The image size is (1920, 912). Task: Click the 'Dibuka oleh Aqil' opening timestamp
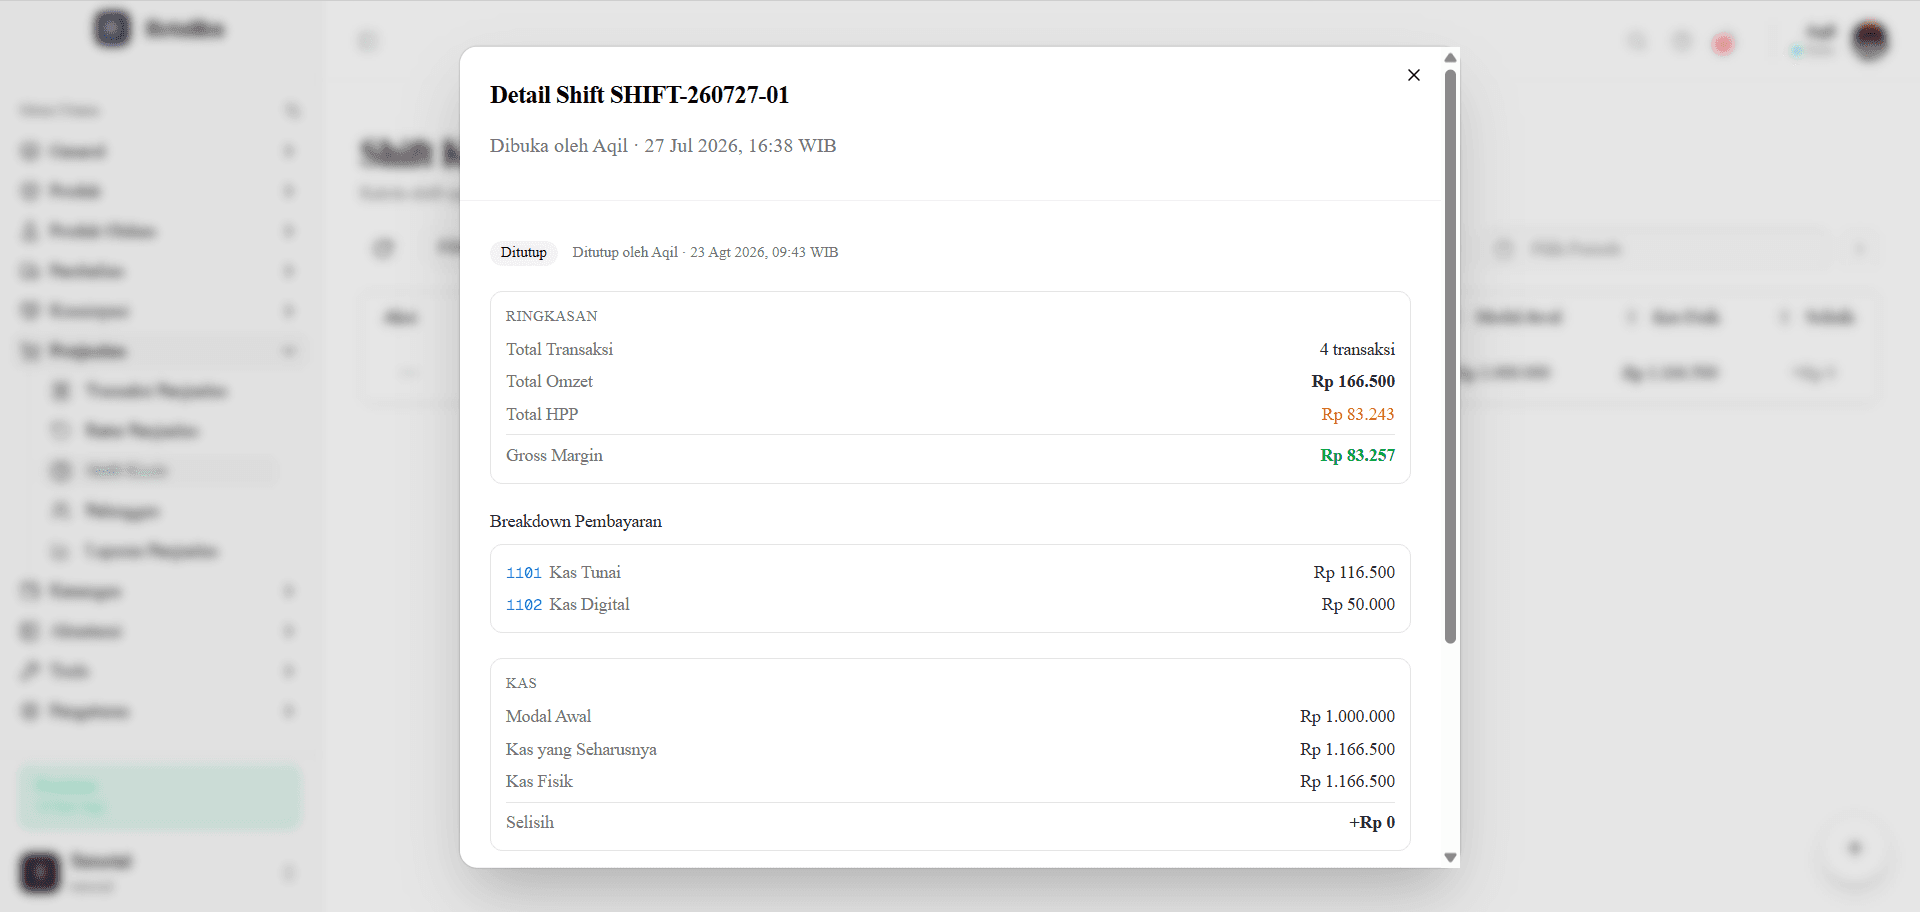(x=662, y=146)
